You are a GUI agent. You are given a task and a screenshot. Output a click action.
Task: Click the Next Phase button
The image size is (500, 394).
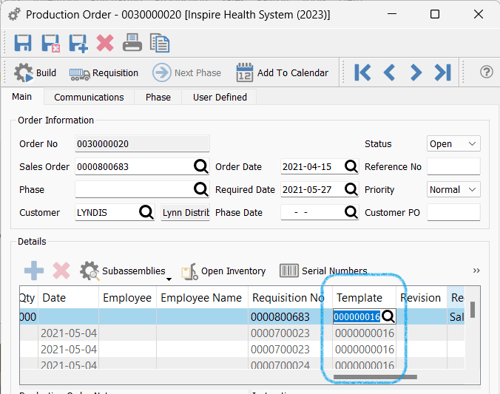(x=187, y=73)
